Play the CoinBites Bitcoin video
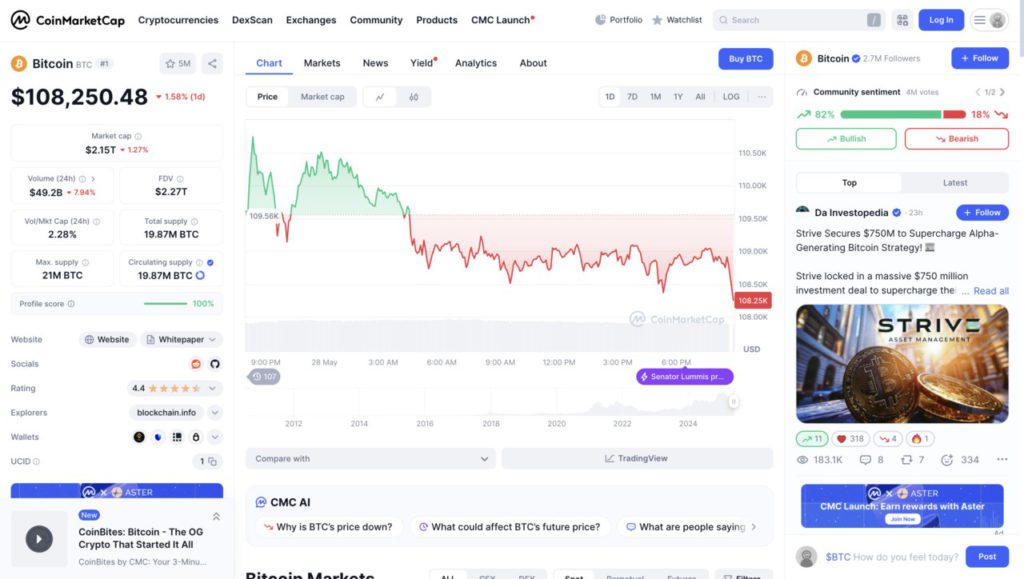The height and width of the screenshot is (579, 1024). 39,539
